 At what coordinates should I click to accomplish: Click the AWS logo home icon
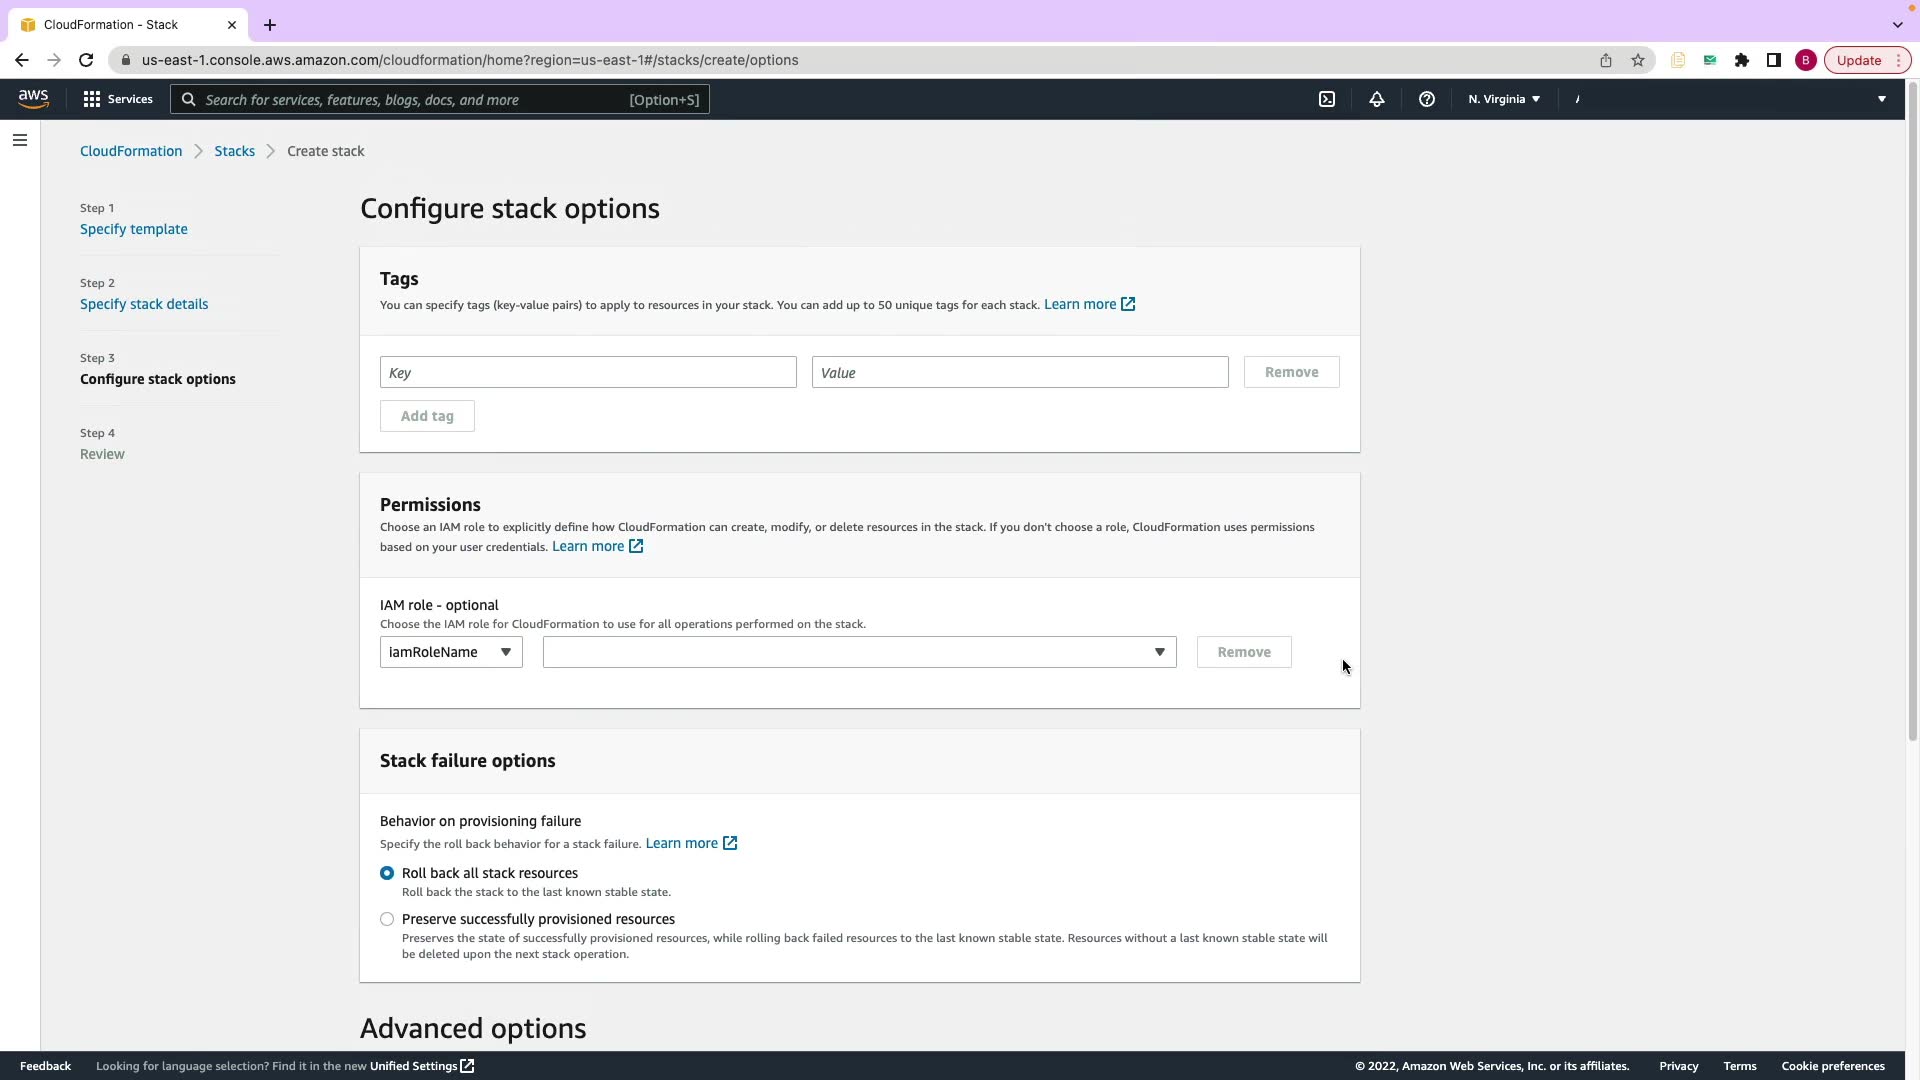tap(33, 98)
